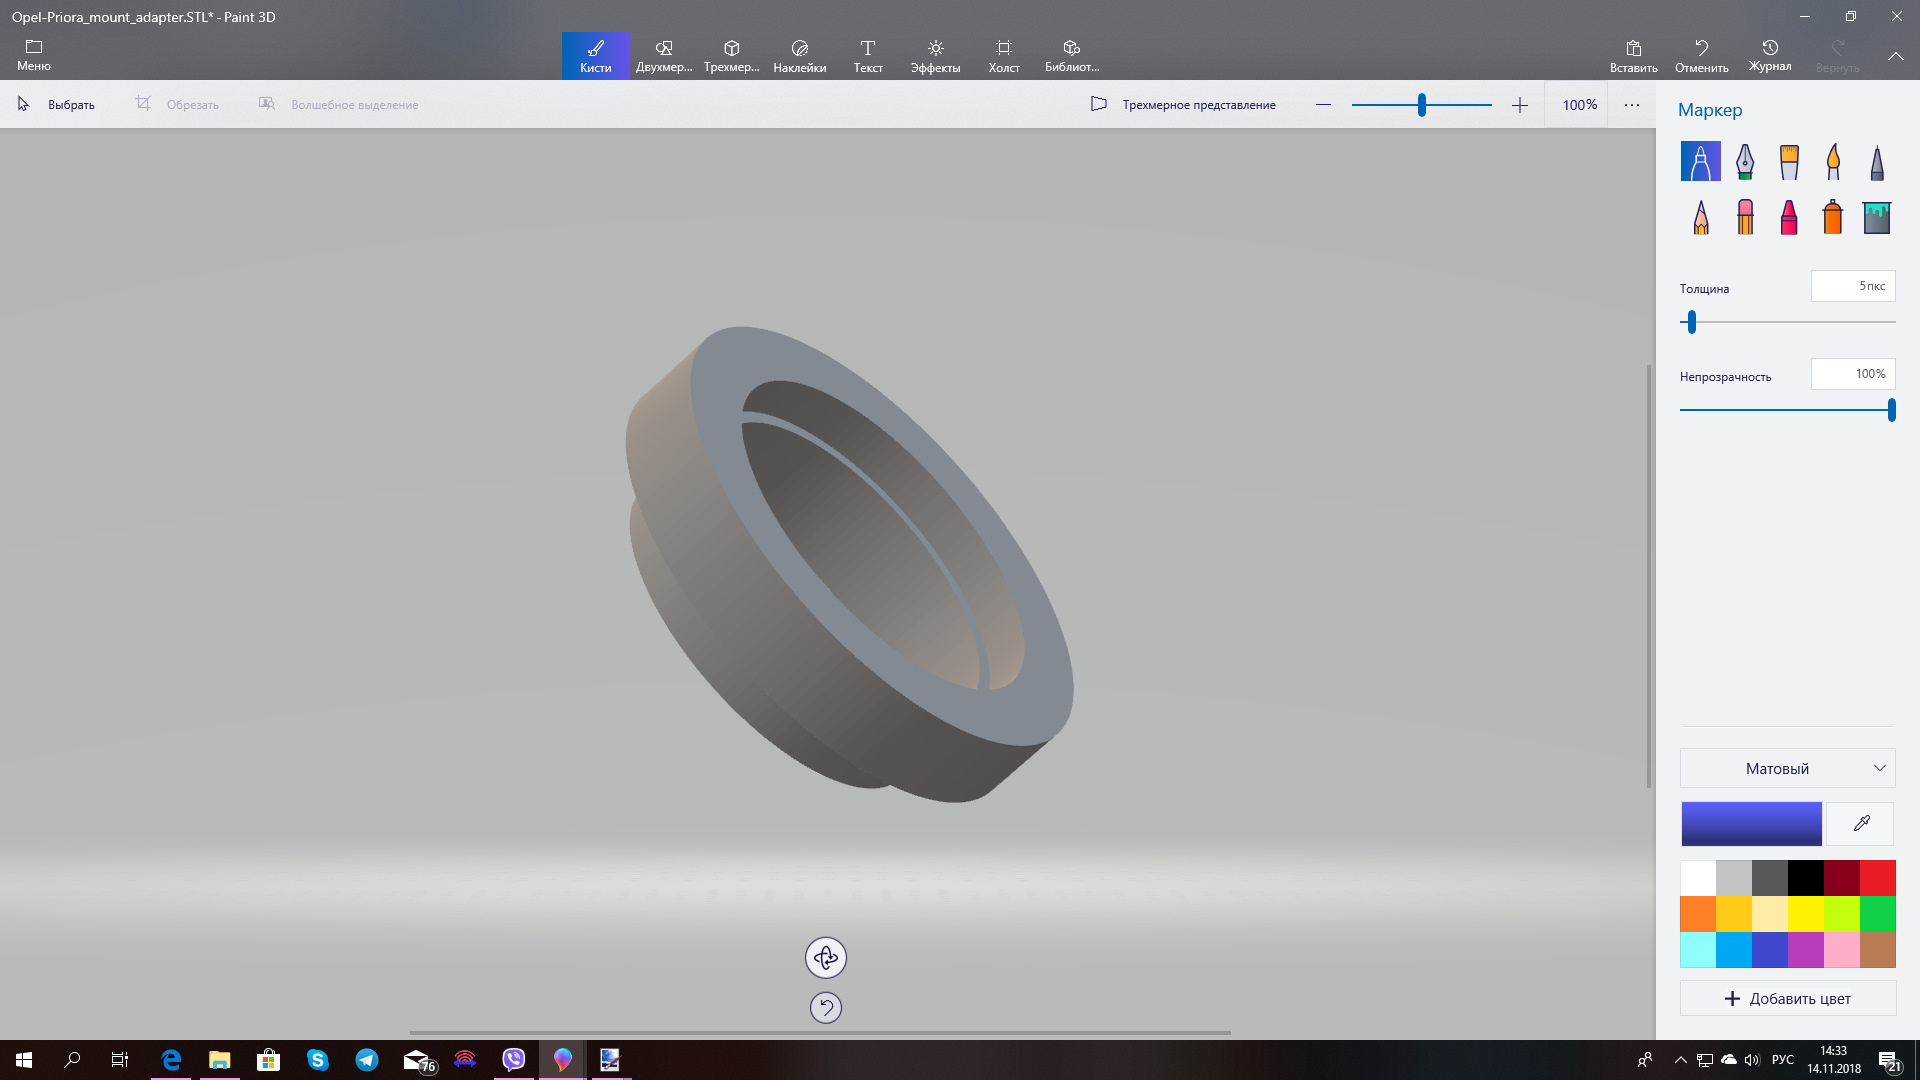Select the spray can tool
Viewport: 1920px width, 1080px height.
tap(1833, 217)
